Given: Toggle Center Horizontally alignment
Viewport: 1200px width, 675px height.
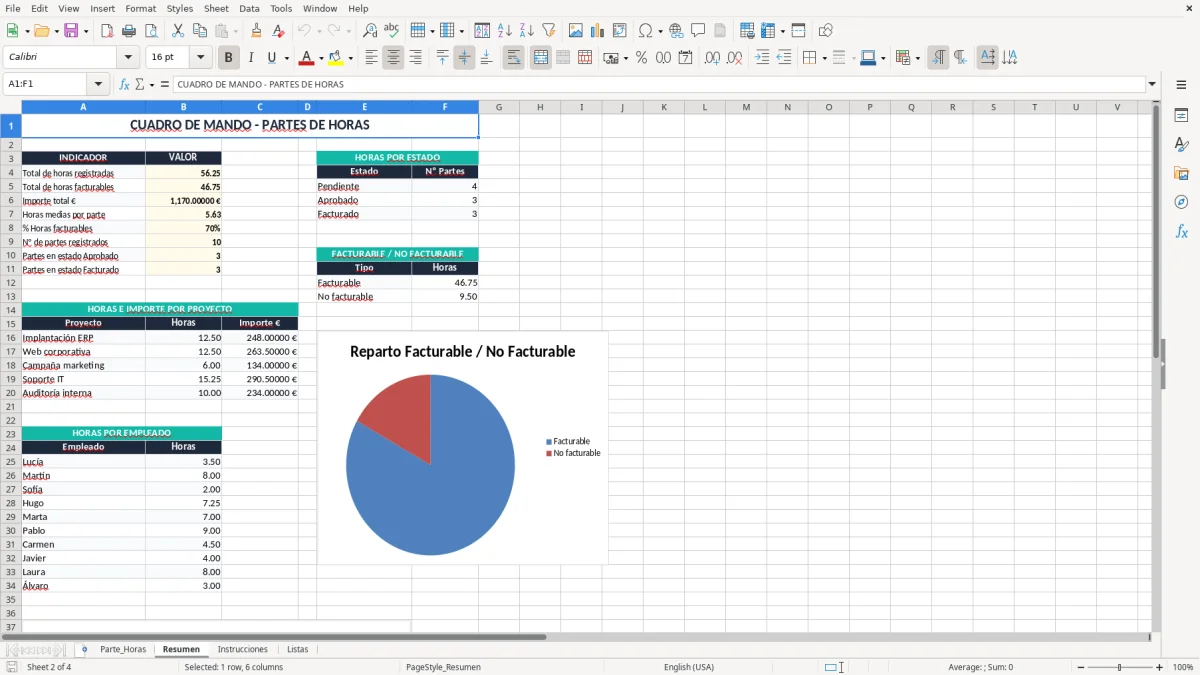Looking at the screenshot, I should tap(393, 58).
